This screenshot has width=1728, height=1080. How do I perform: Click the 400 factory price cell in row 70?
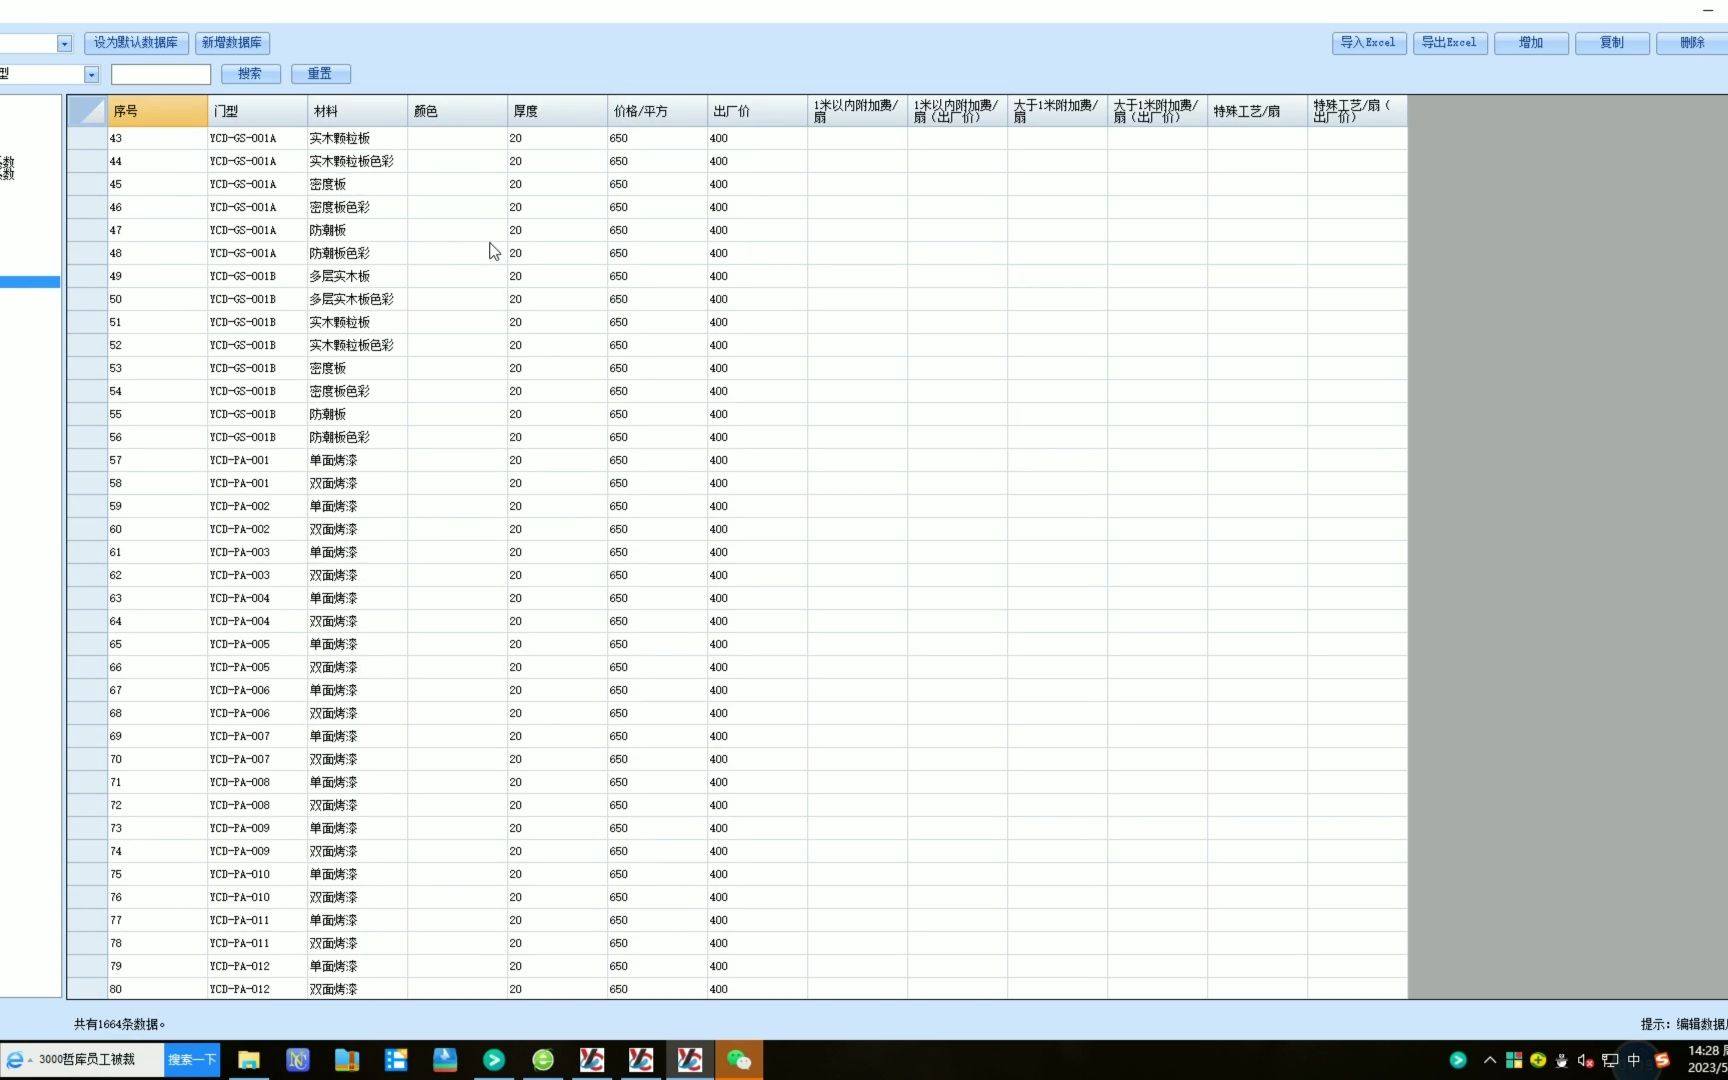pyautogui.click(x=758, y=759)
